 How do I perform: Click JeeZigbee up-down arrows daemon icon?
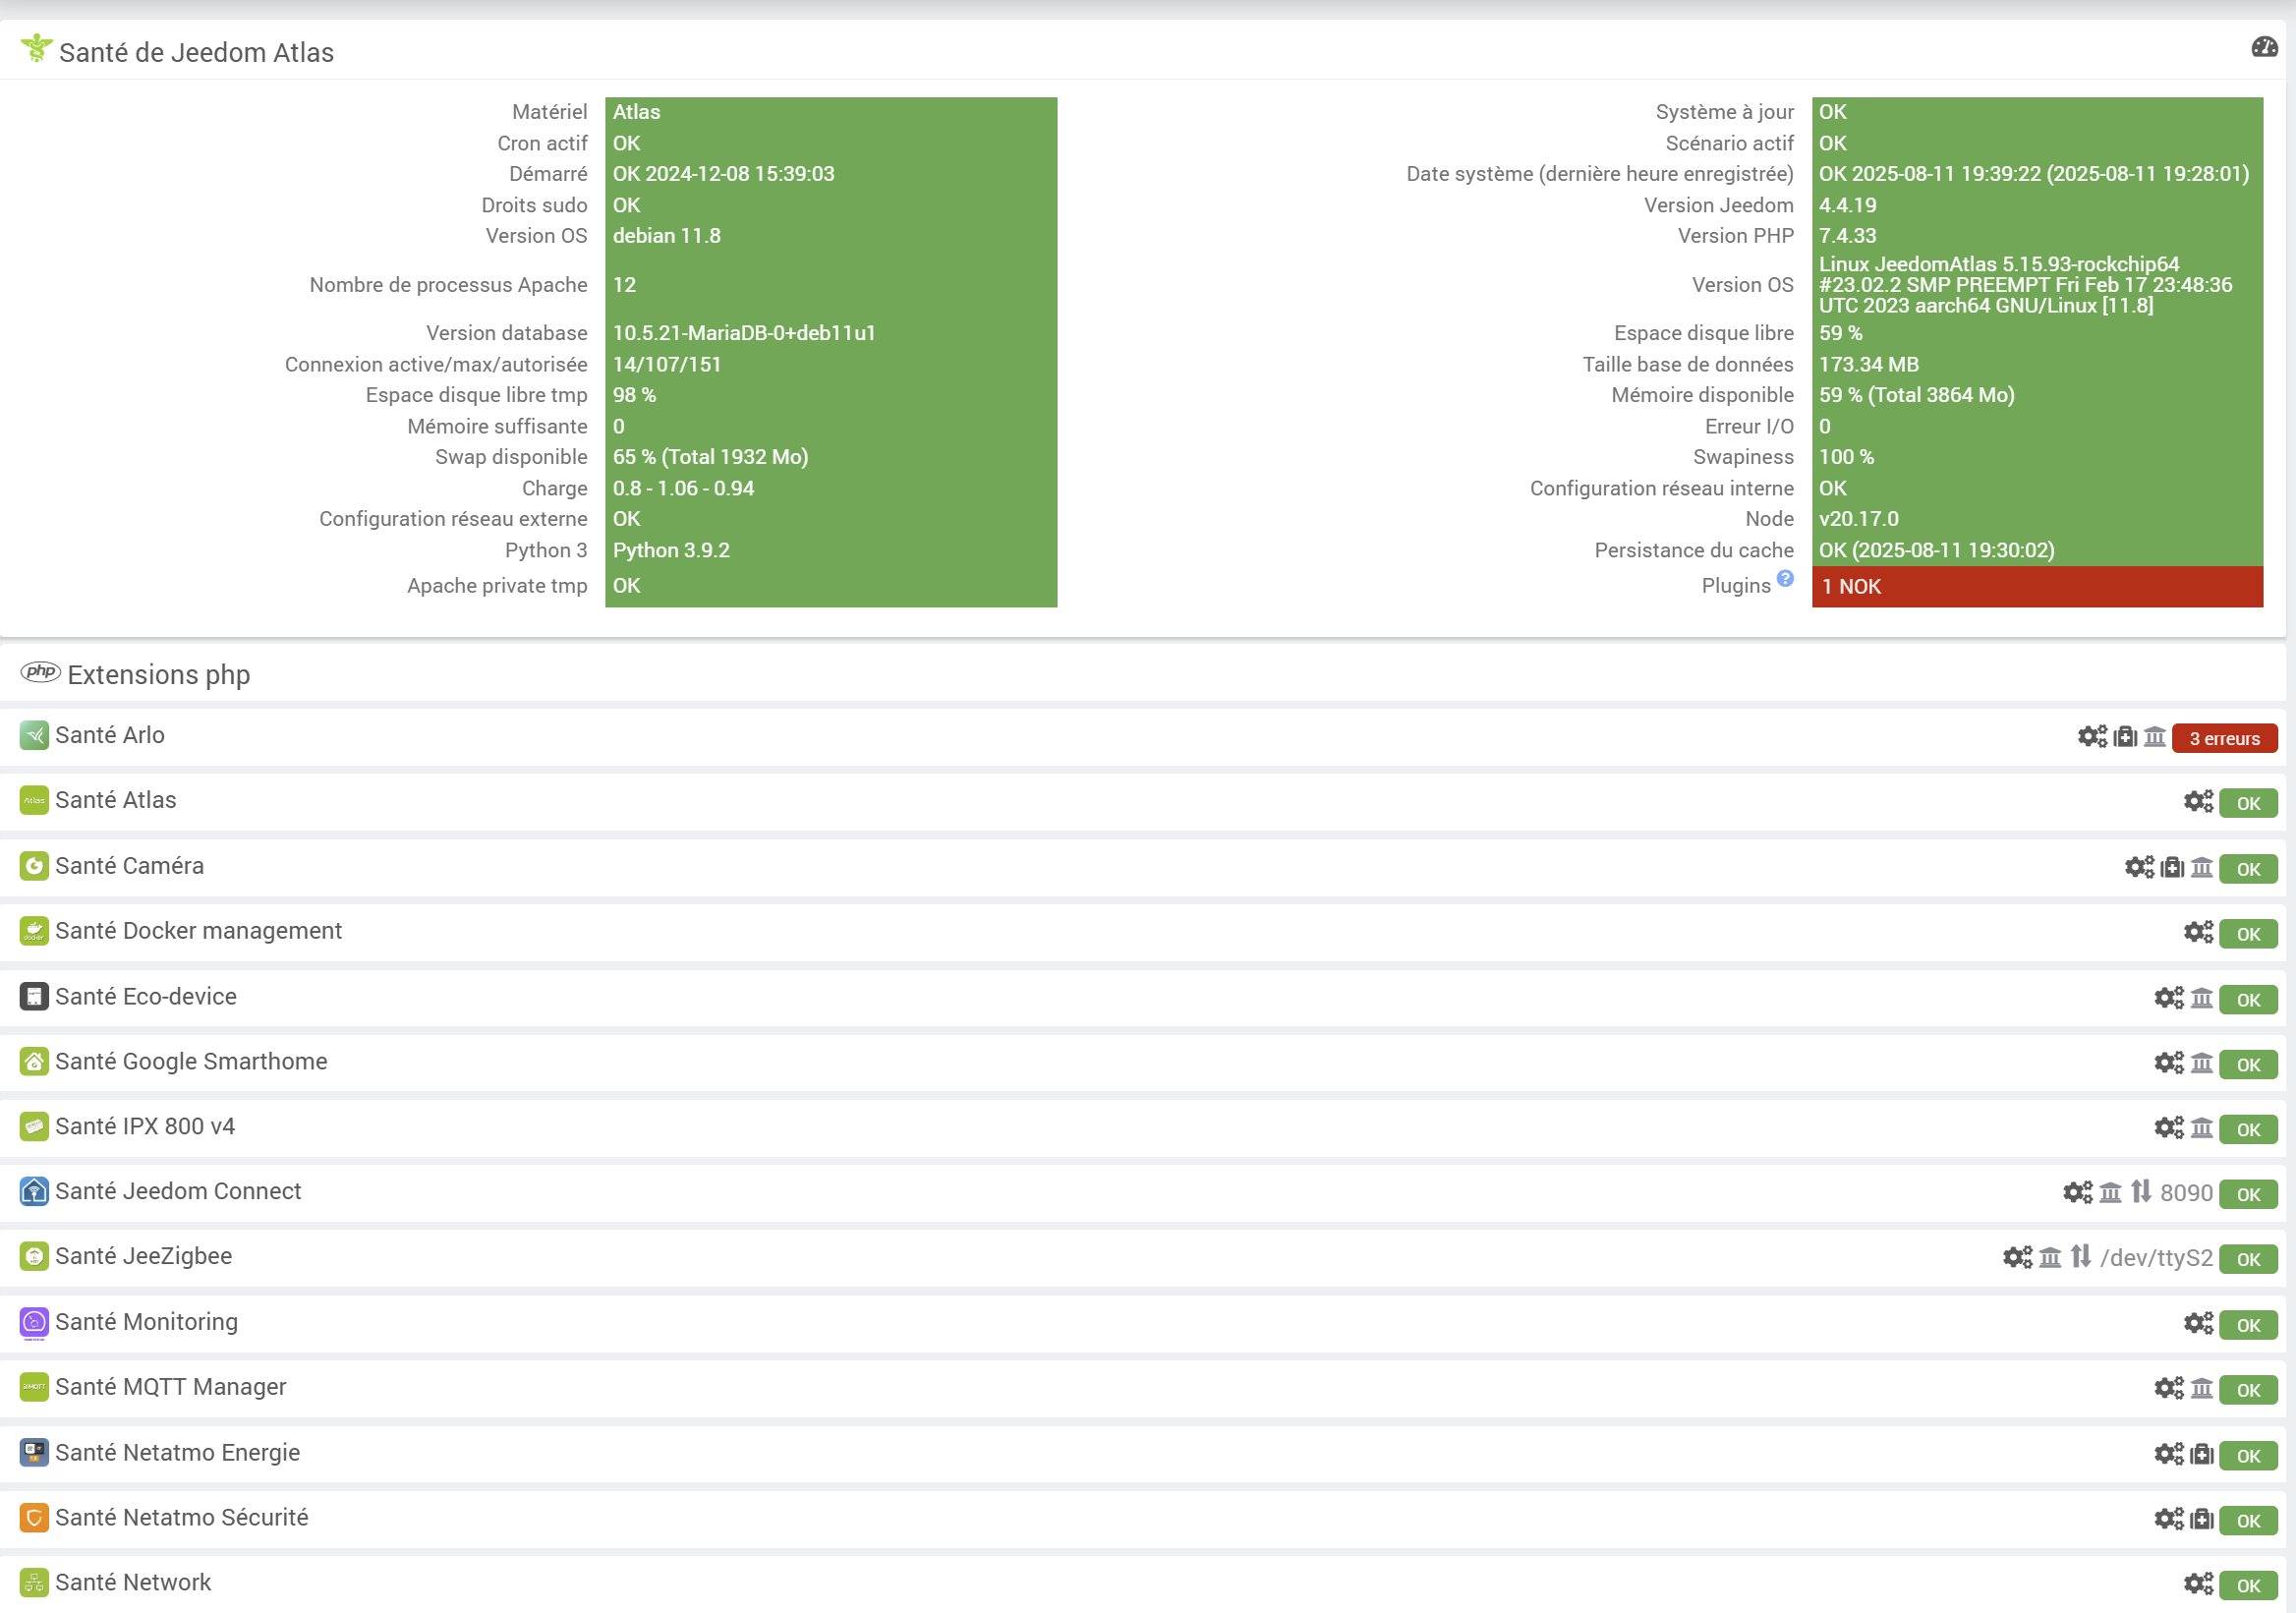tap(2080, 1256)
